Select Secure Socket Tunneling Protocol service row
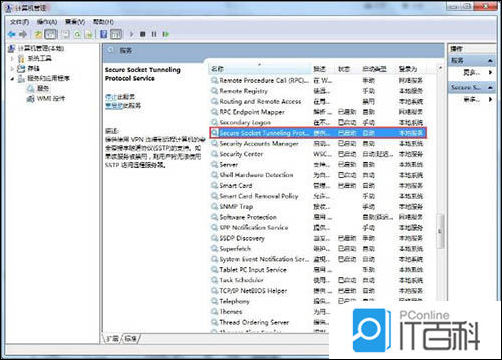Viewport: 502px width, 360px height. pos(317,133)
